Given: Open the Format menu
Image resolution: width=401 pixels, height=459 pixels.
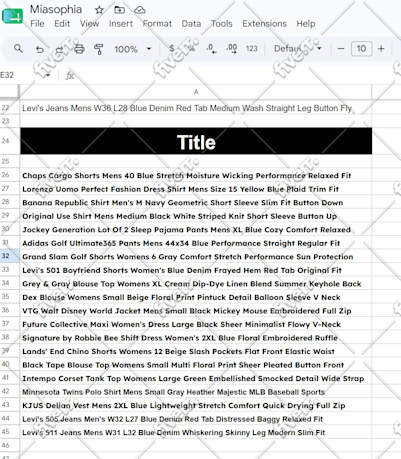Looking at the screenshot, I should click(157, 24).
